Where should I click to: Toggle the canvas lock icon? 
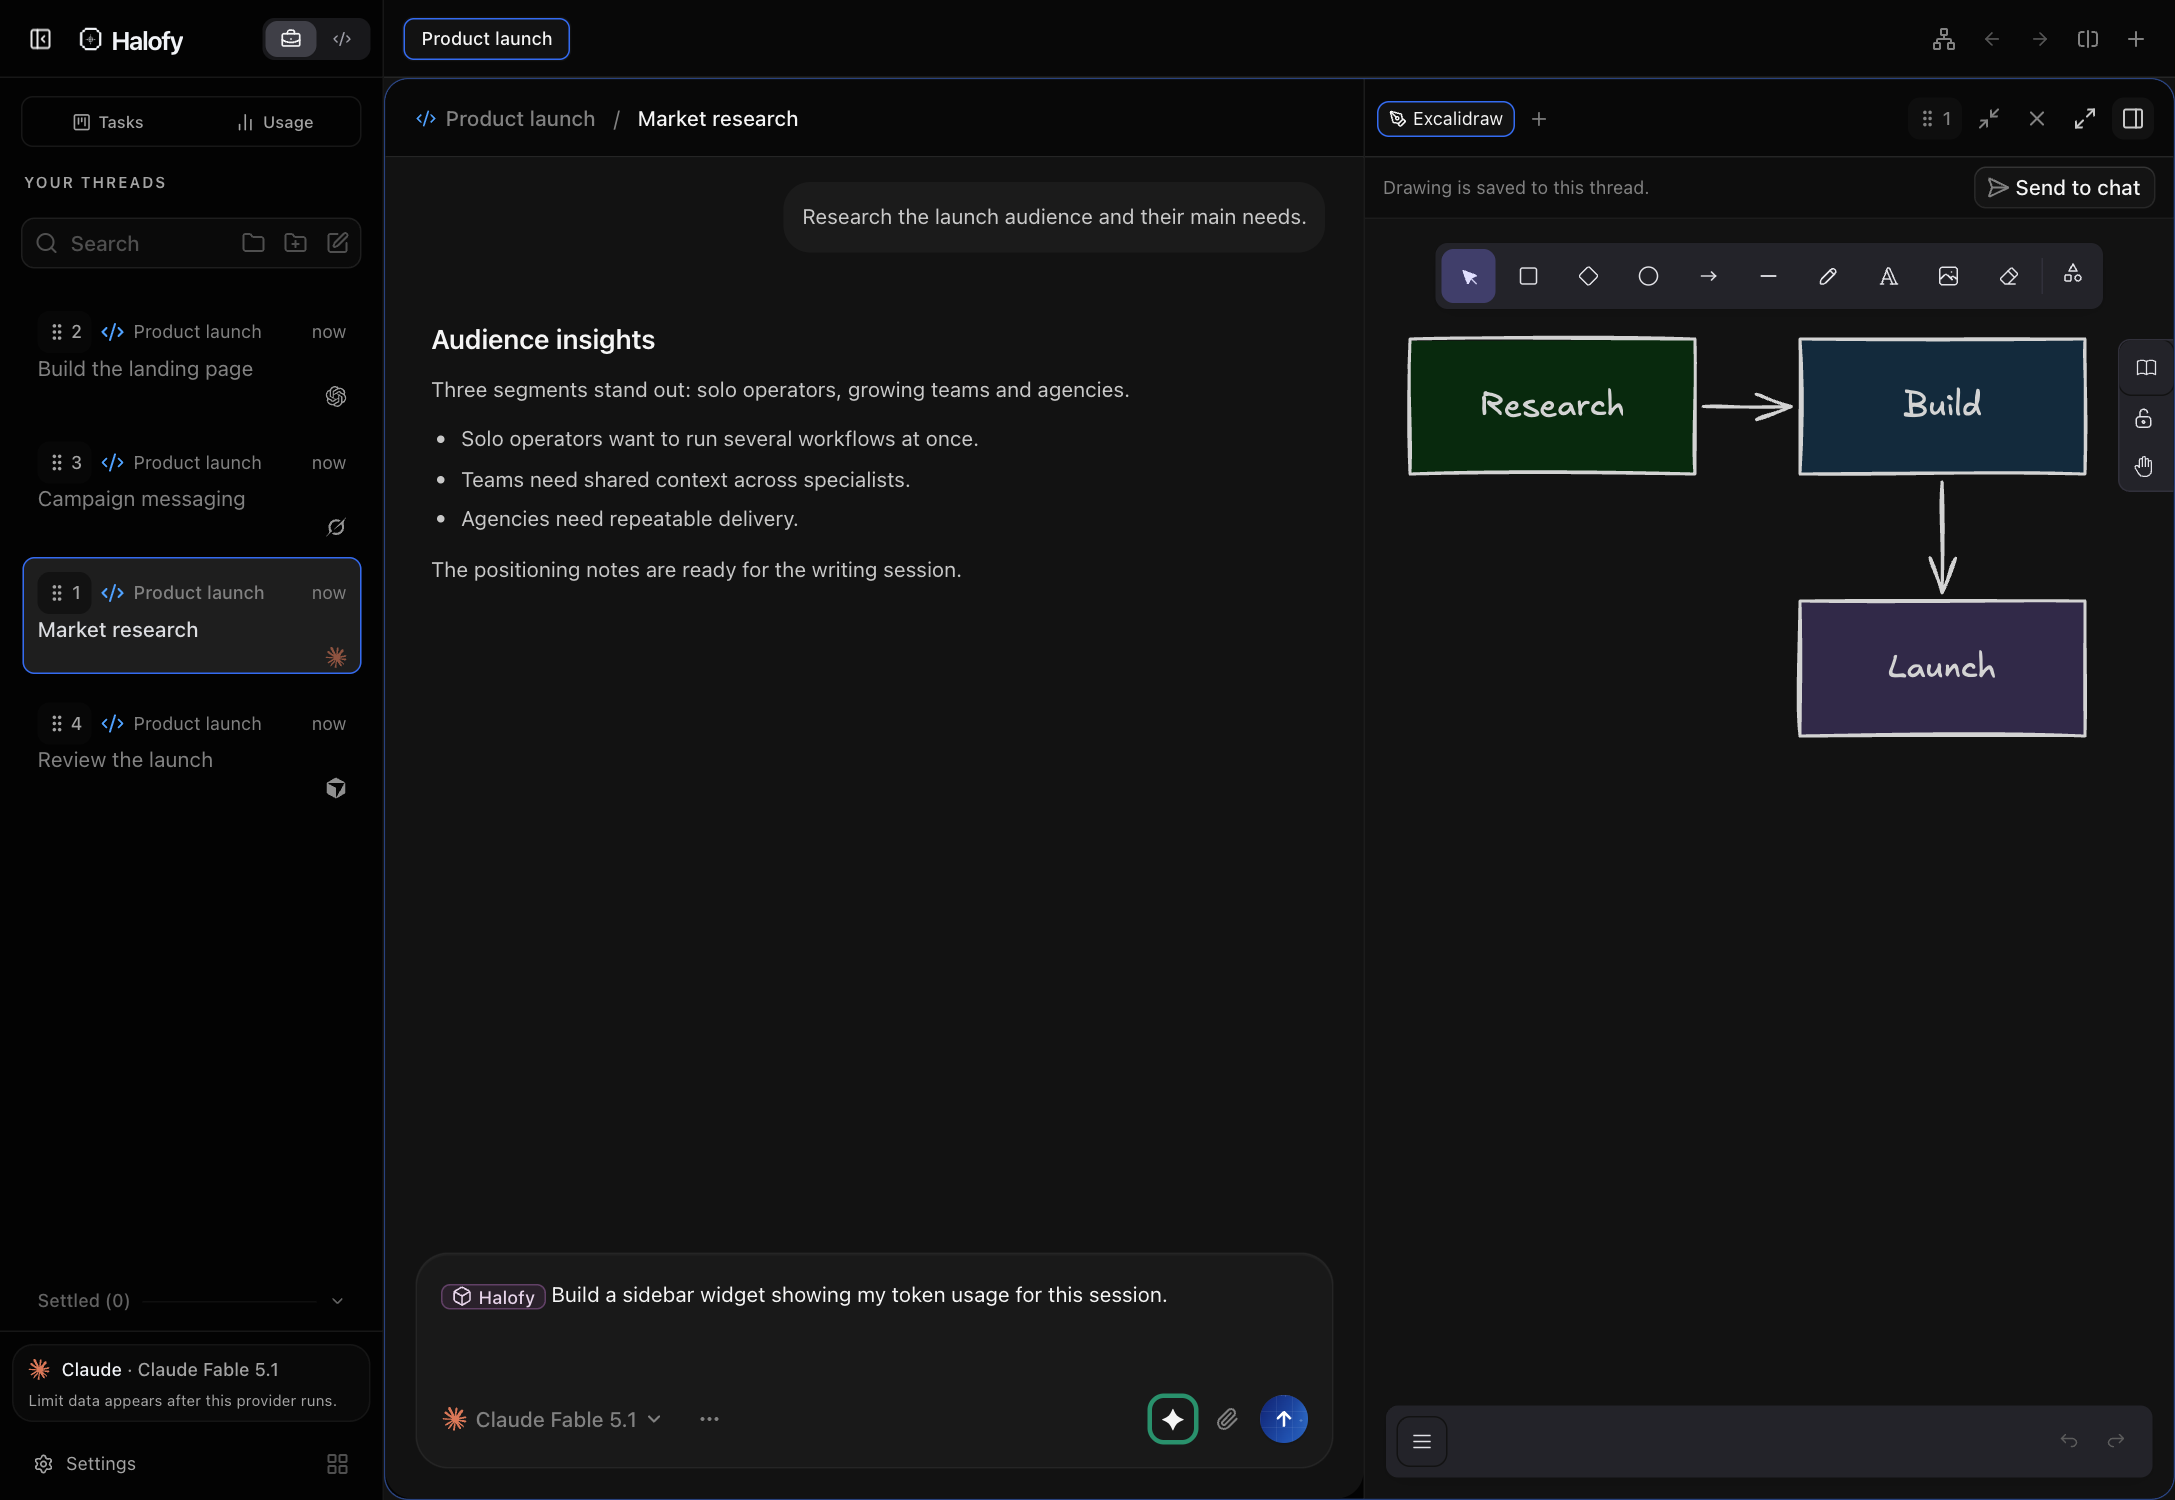[2144, 418]
